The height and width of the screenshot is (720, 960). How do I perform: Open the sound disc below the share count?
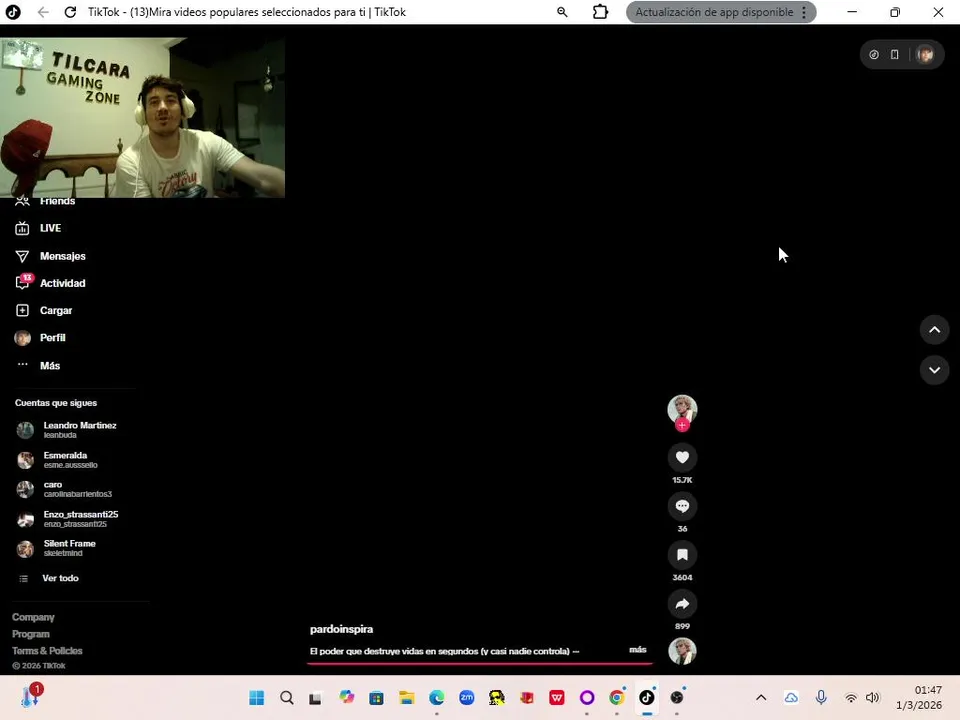click(x=682, y=651)
